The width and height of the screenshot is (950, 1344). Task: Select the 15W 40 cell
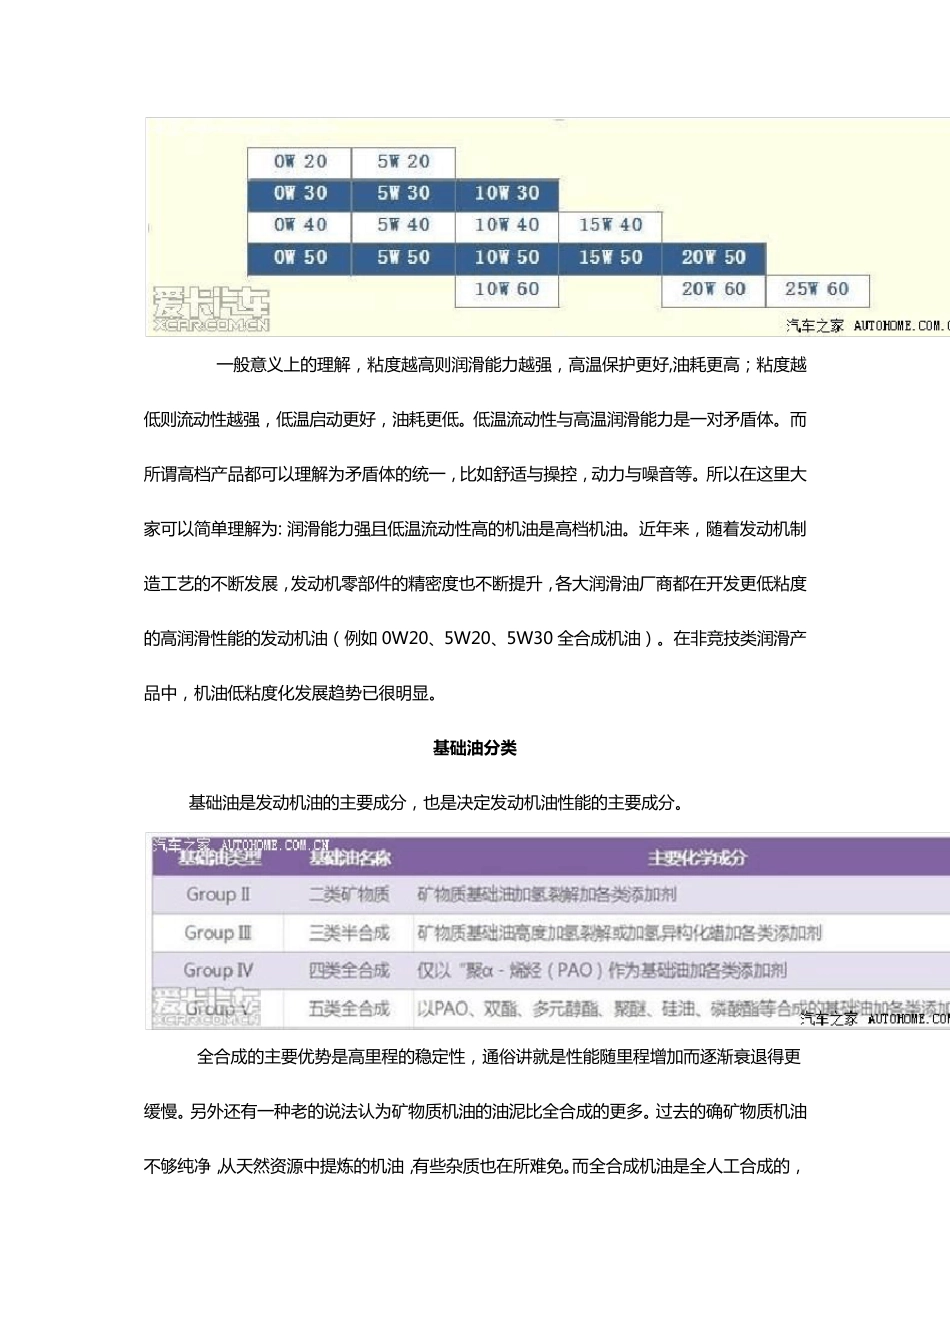[610, 226]
